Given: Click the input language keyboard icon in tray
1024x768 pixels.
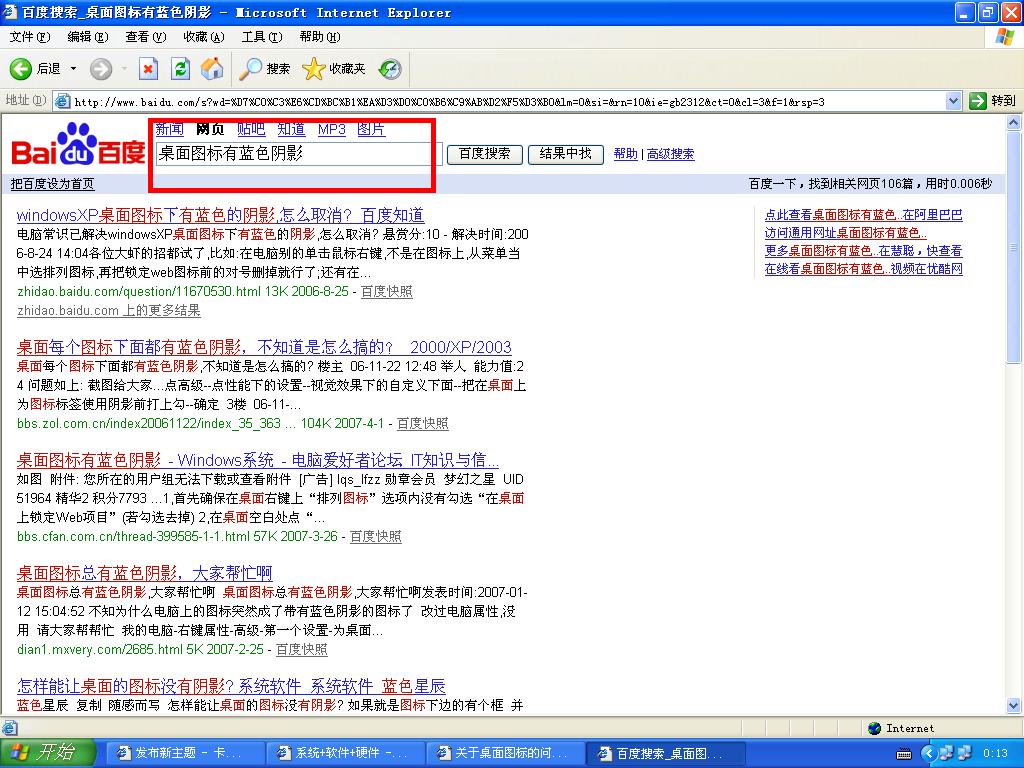Looking at the screenshot, I should point(904,754).
